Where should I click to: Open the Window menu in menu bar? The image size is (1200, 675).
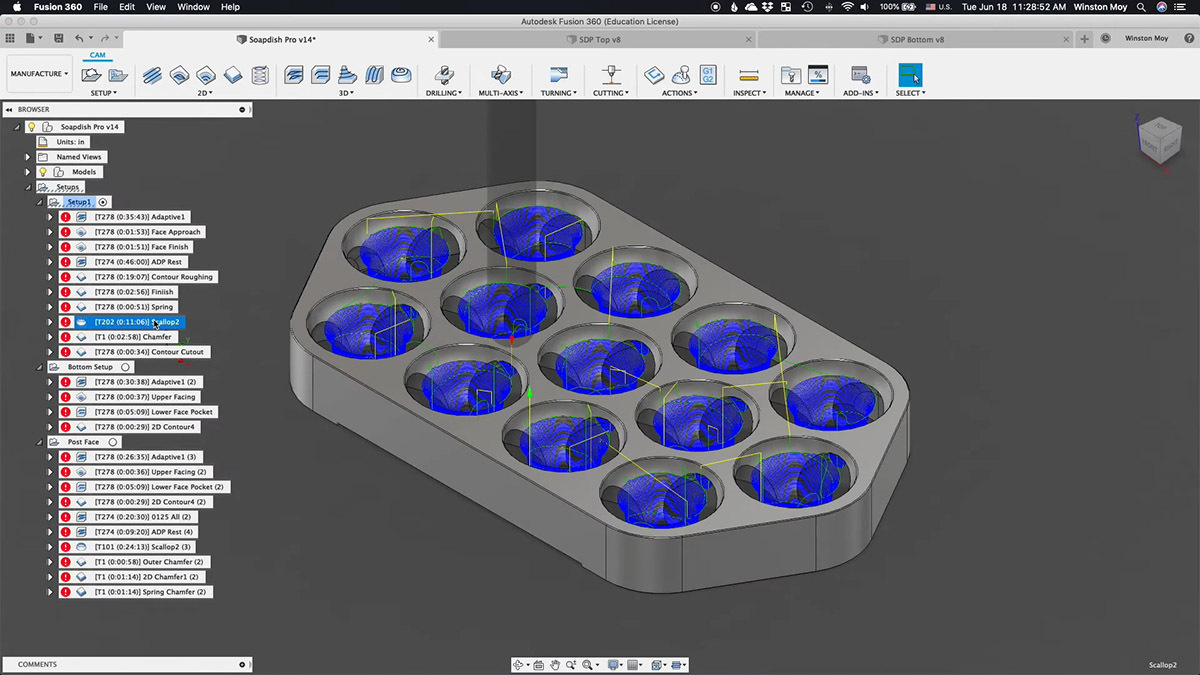point(193,7)
